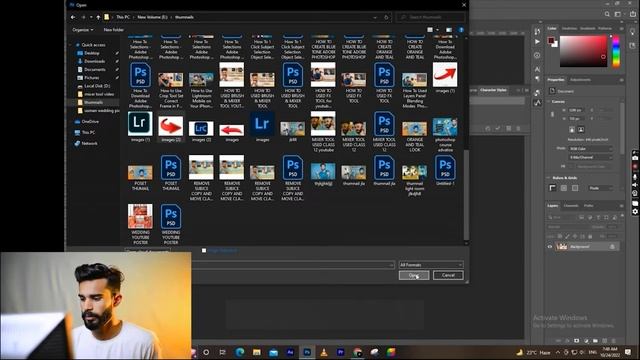
Task: Select landscape canvas orientation button
Action: click(x=581, y=129)
